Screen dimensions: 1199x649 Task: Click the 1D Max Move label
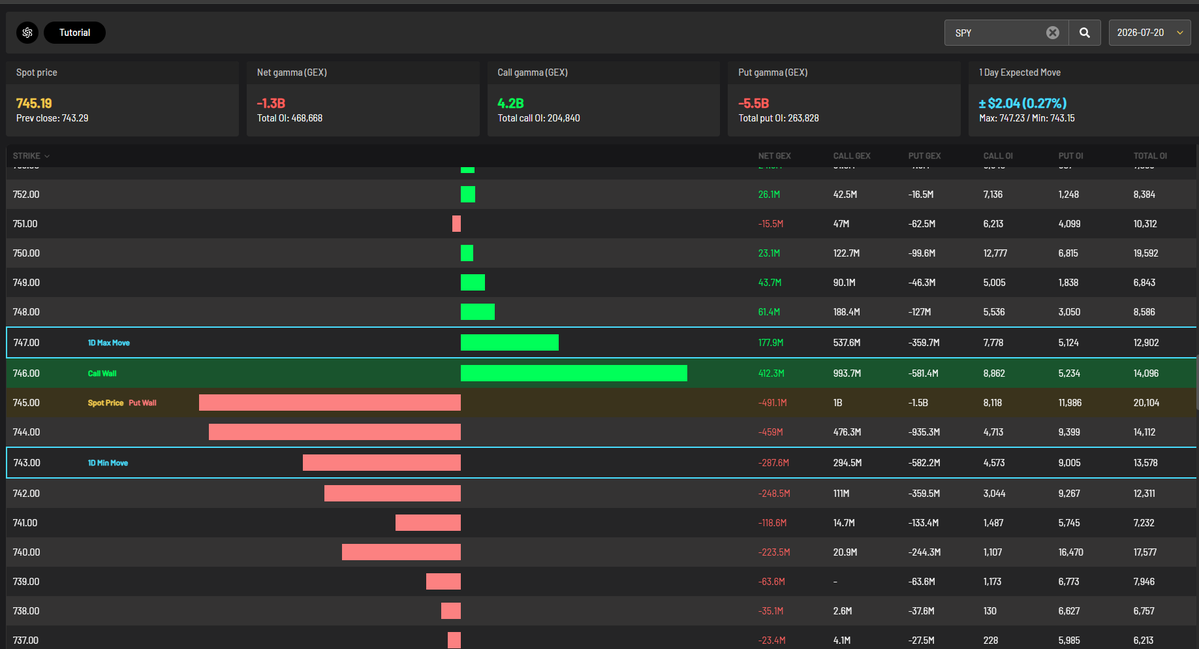[109, 342]
